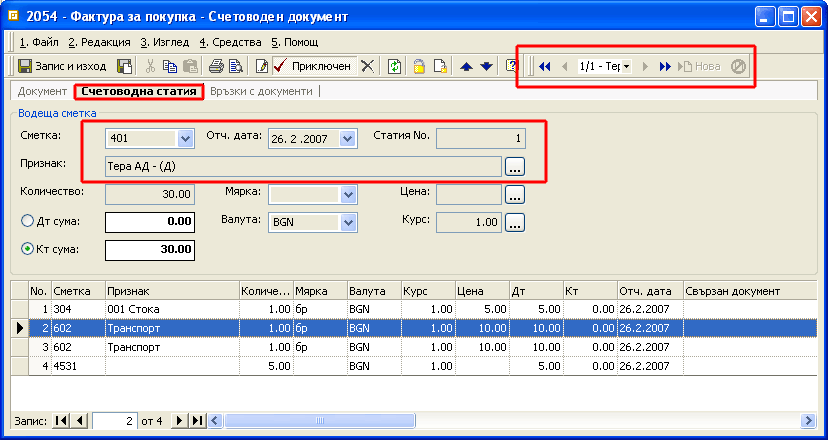Open print preview icon
Screen dimensions: 828x440
[236, 66]
